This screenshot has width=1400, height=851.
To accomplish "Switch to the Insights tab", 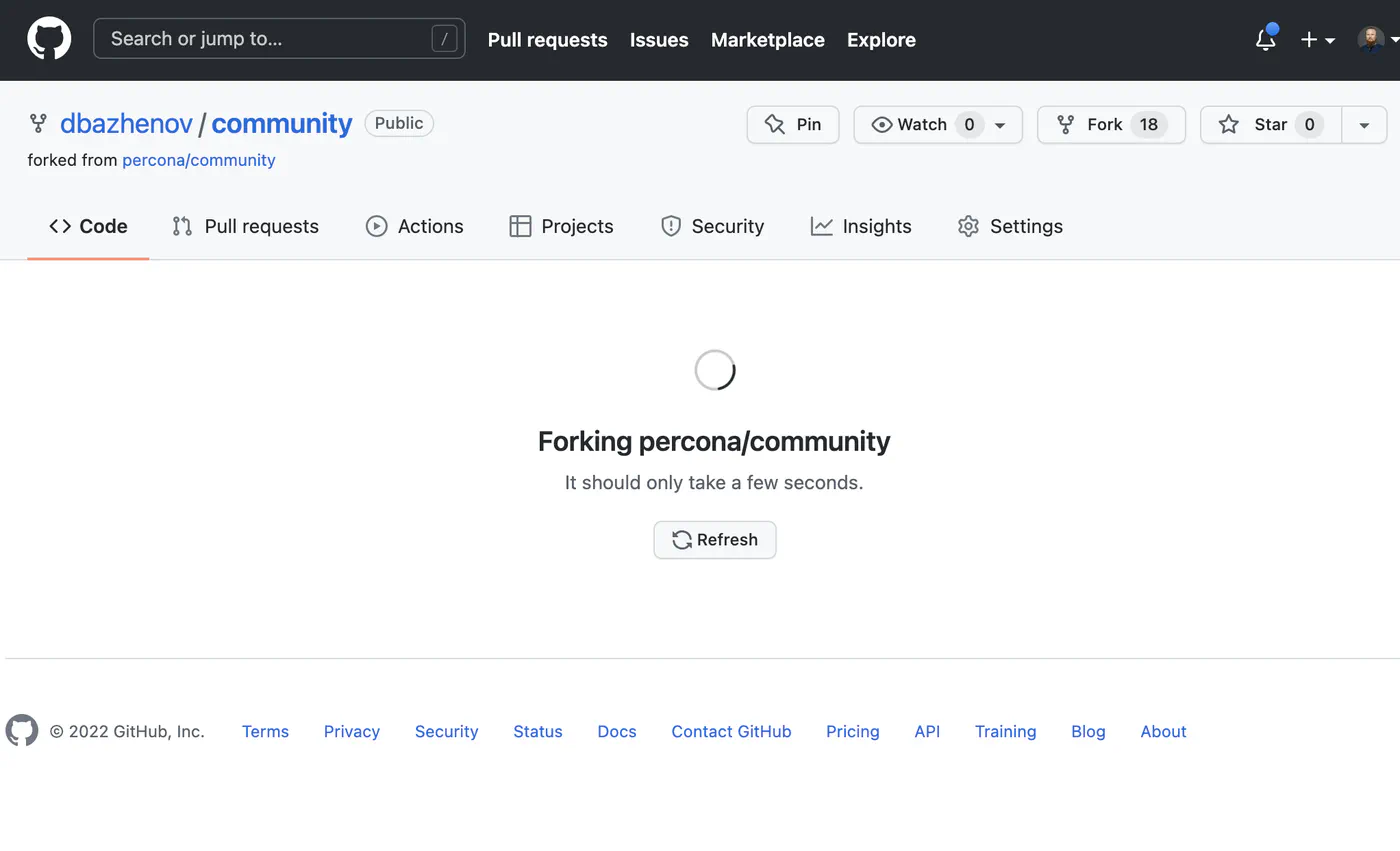I will click(861, 226).
